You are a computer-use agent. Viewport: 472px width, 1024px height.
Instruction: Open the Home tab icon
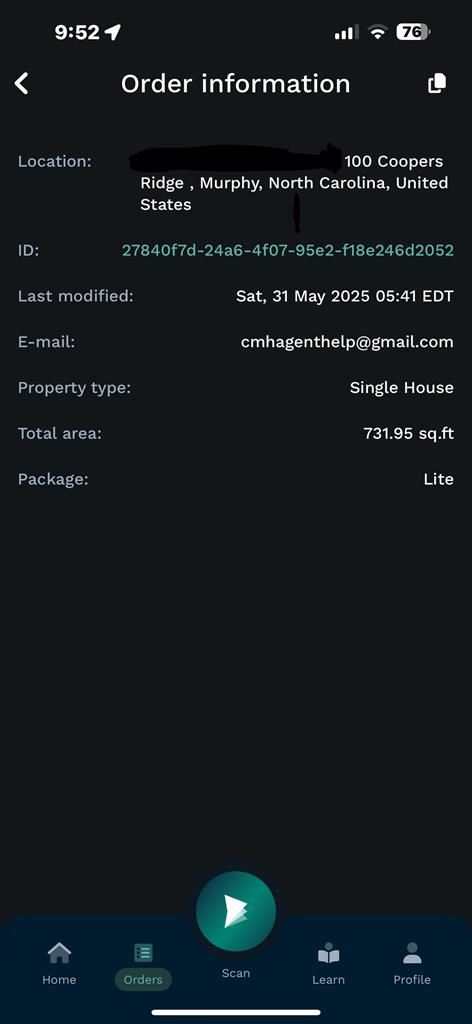(59, 953)
